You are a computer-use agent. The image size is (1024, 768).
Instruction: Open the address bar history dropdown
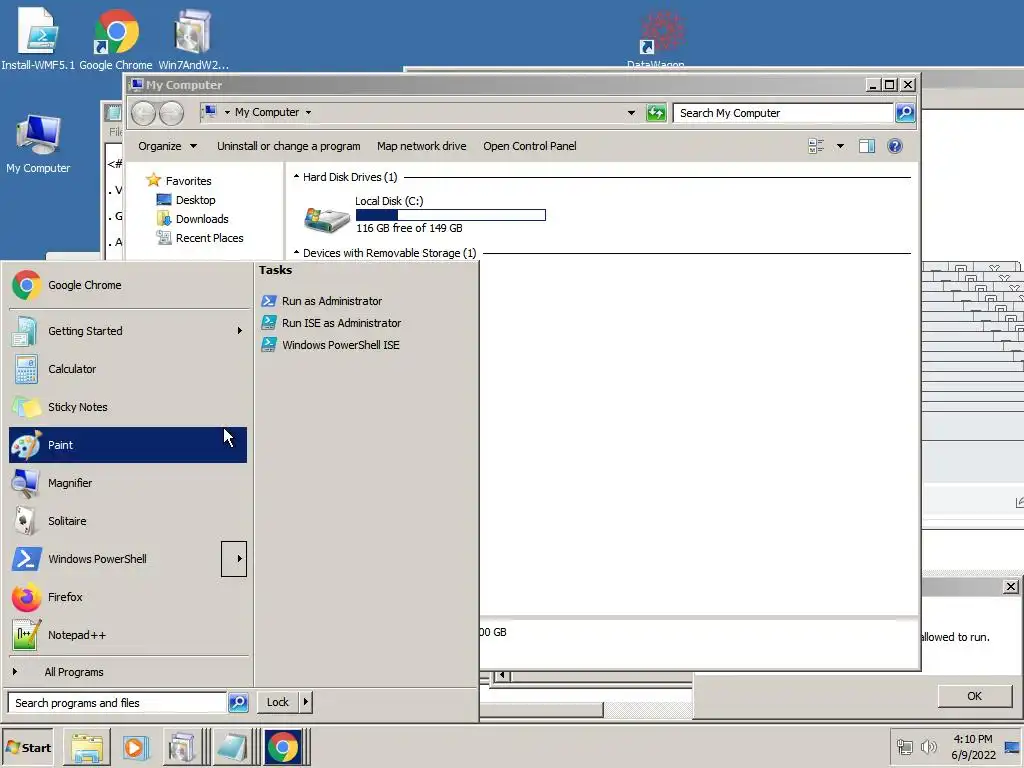[631, 113]
